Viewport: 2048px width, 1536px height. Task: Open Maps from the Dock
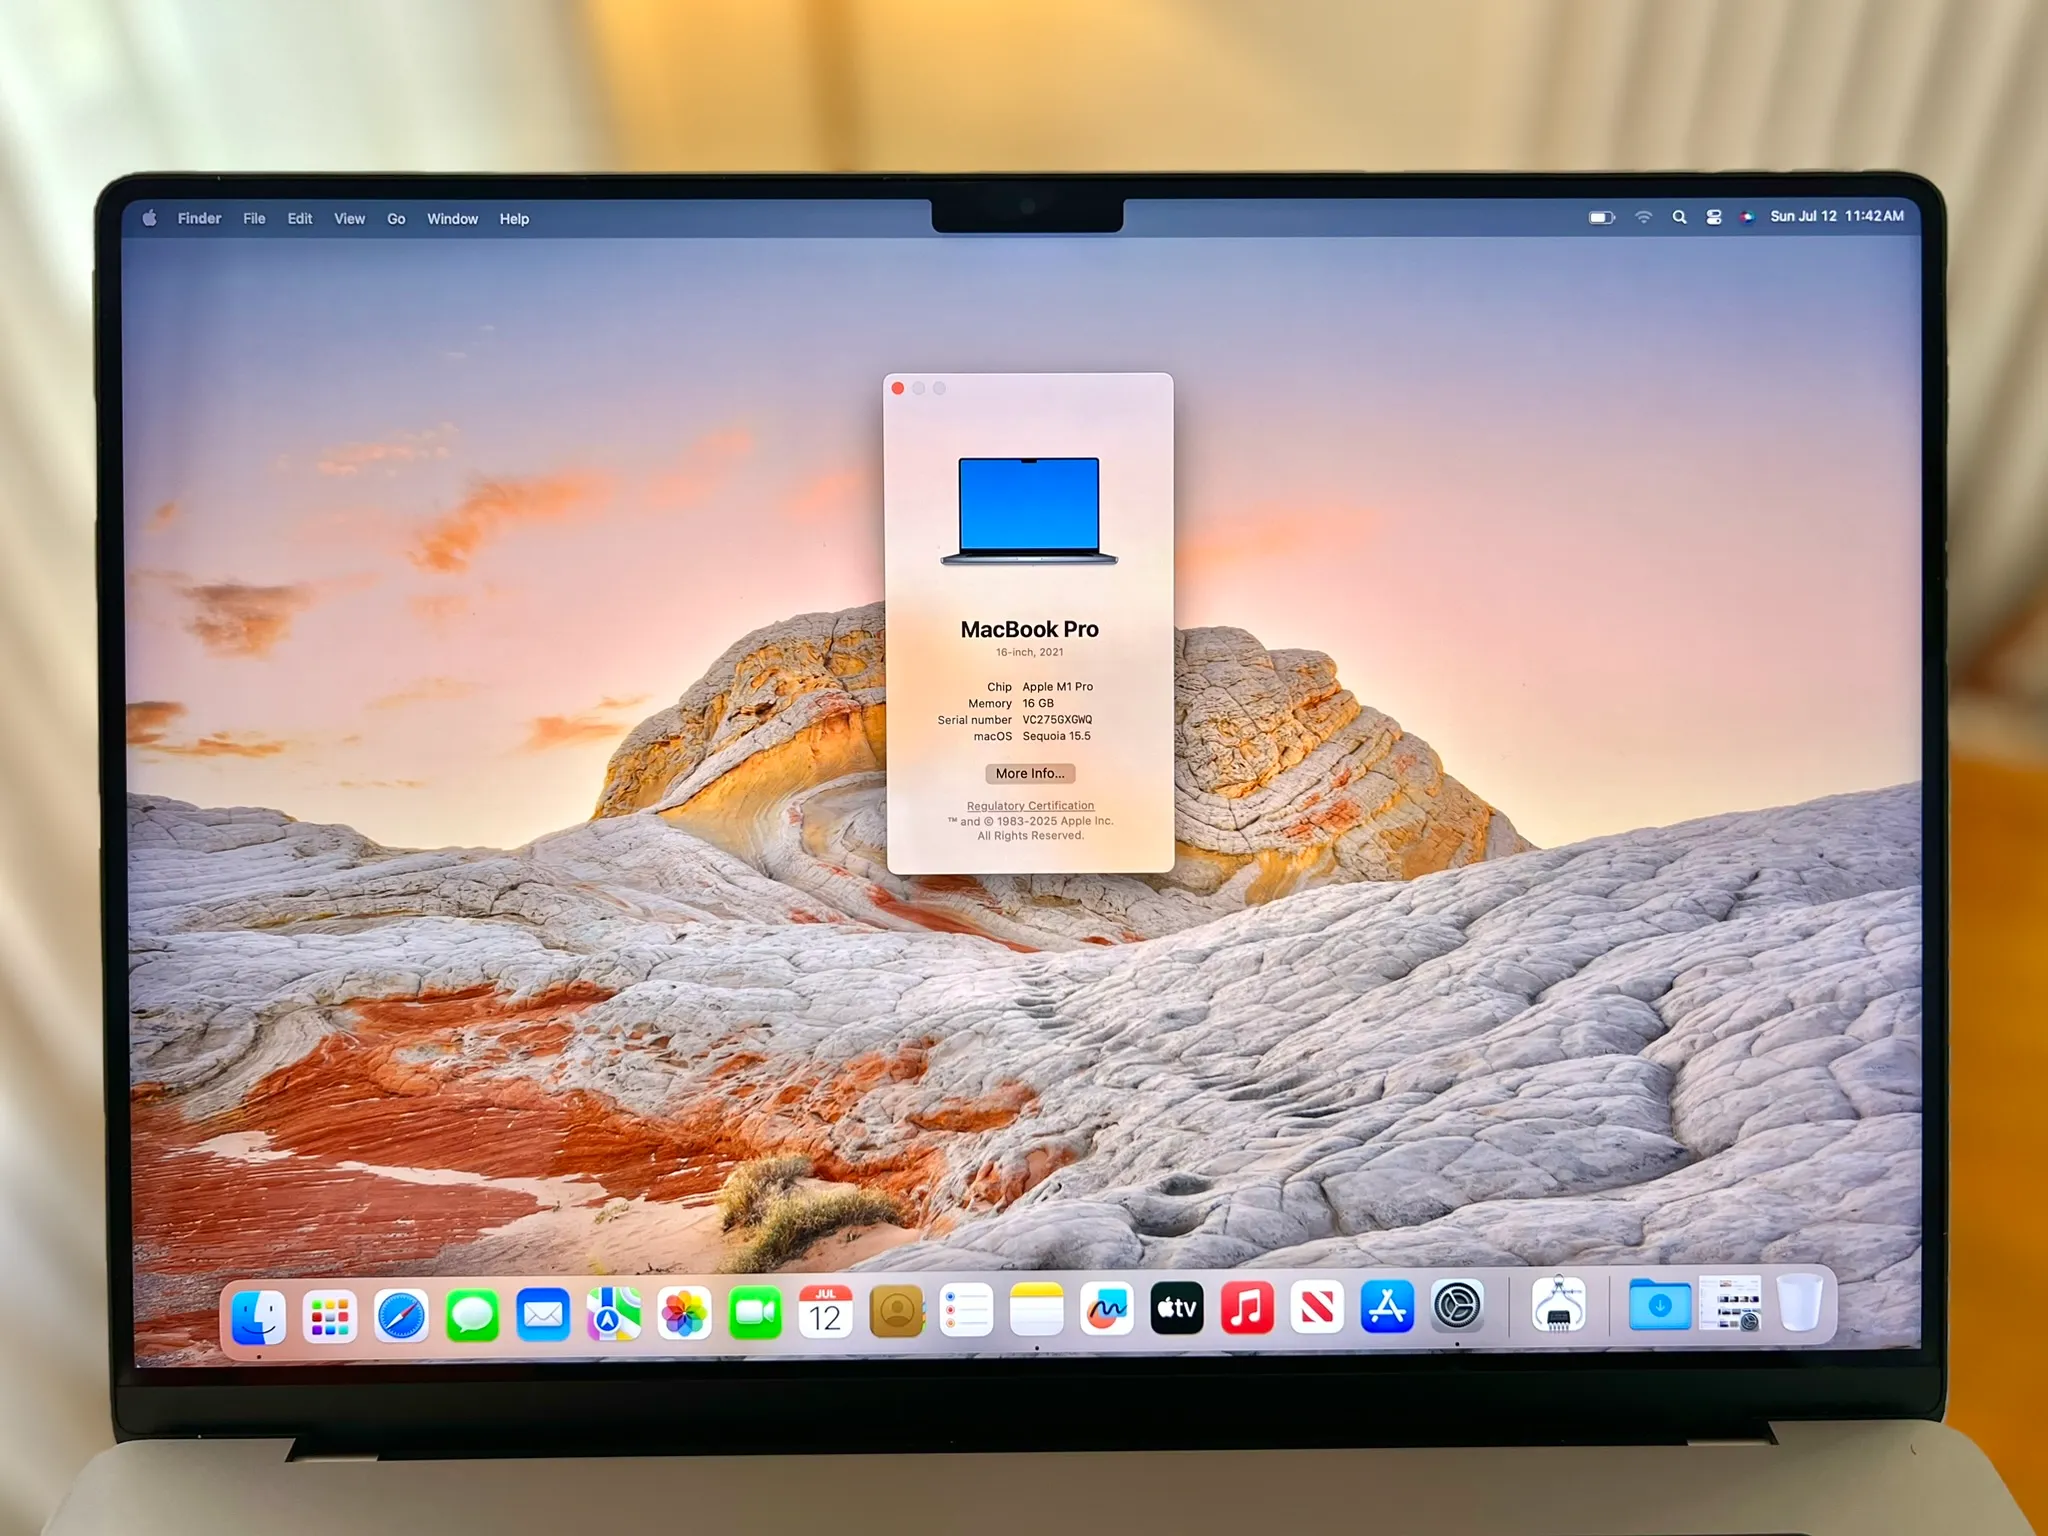(x=613, y=1313)
